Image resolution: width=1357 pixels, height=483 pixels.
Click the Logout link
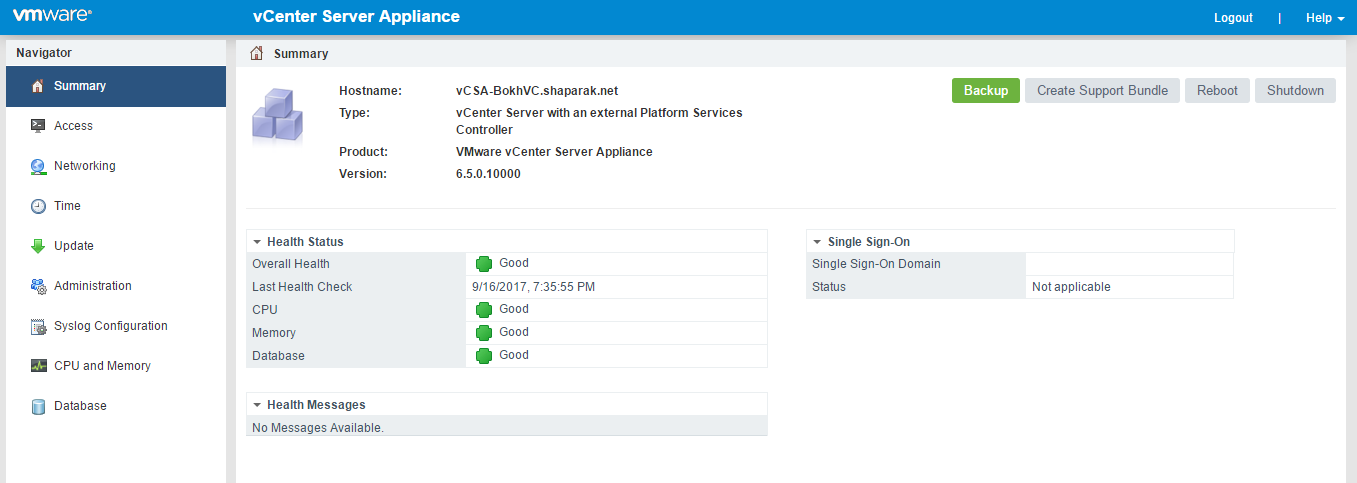pyautogui.click(x=1233, y=18)
